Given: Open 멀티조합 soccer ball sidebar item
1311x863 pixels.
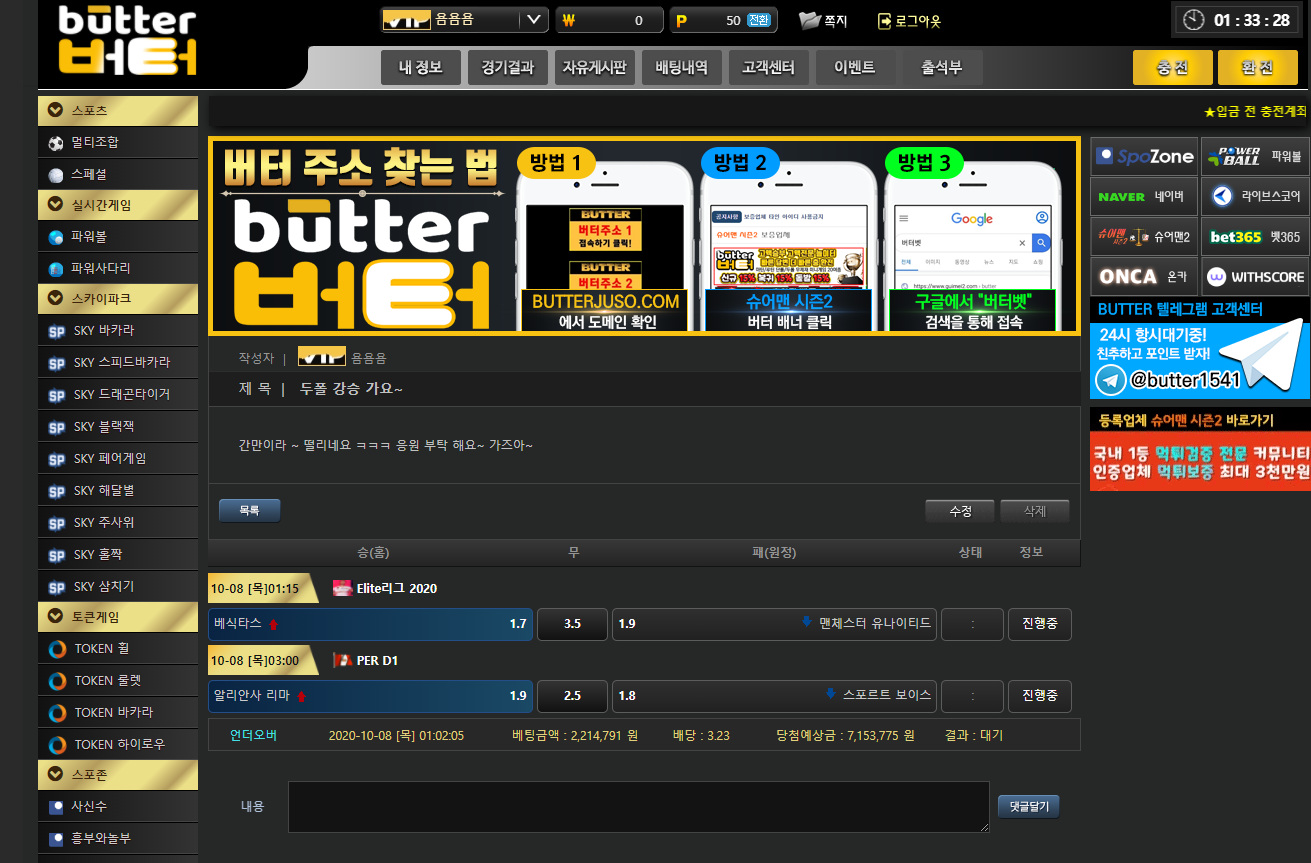Looking at the screenshot, I should pos(56,143).
